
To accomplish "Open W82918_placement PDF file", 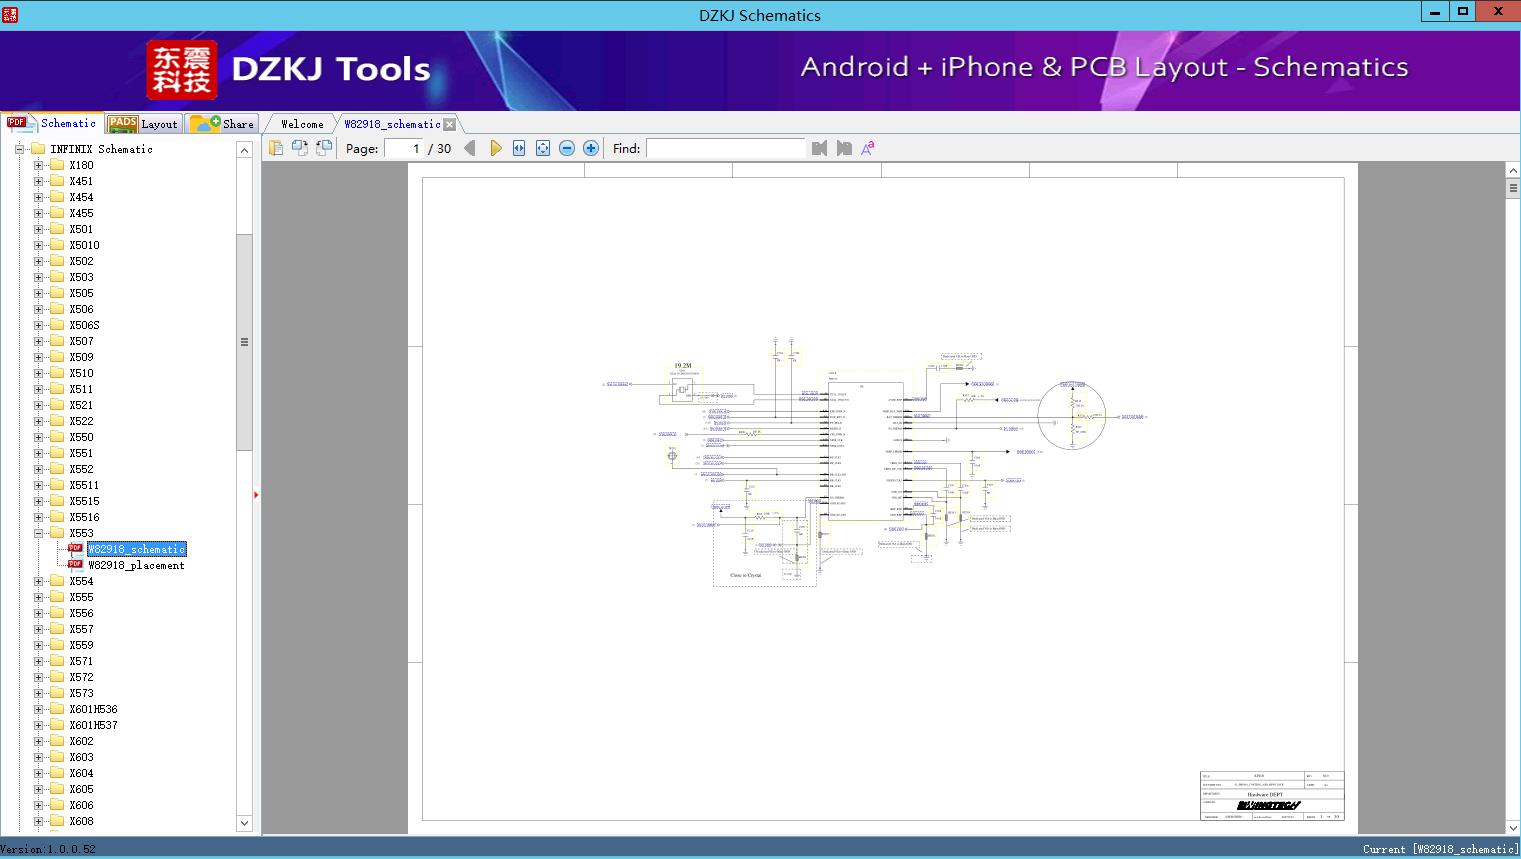I will [x=136, y=565].
